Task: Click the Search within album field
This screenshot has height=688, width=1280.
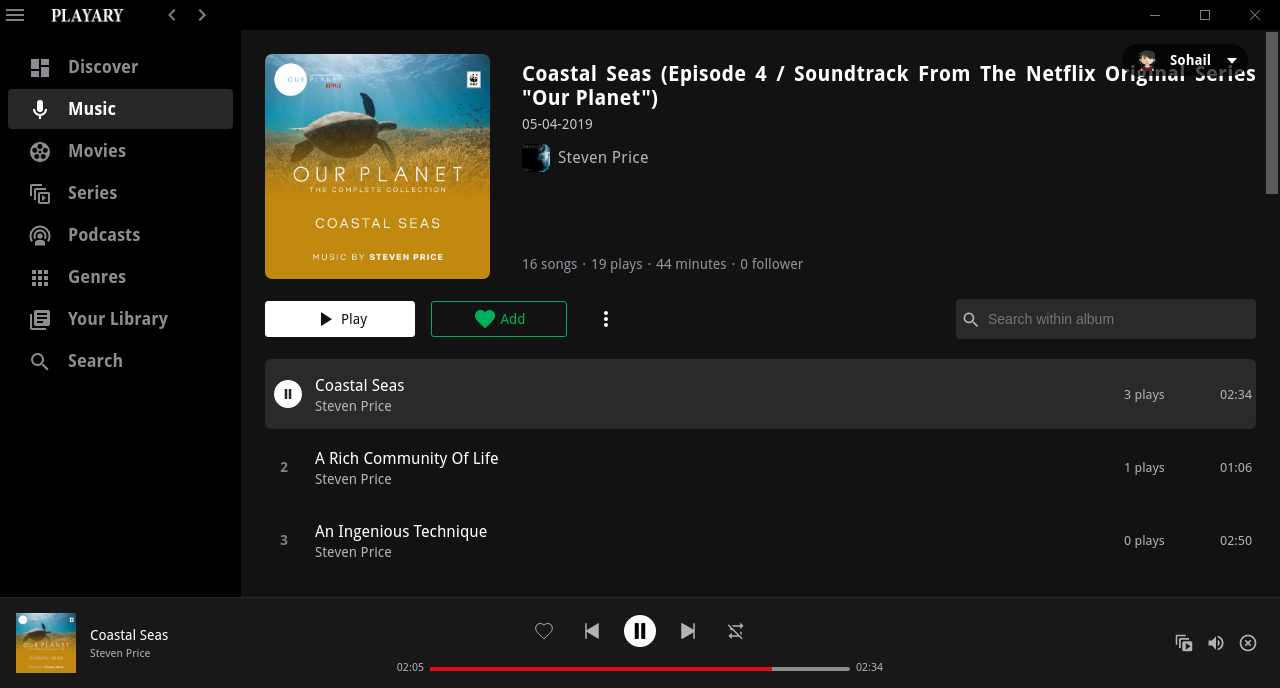Action: pos(1105,318)
